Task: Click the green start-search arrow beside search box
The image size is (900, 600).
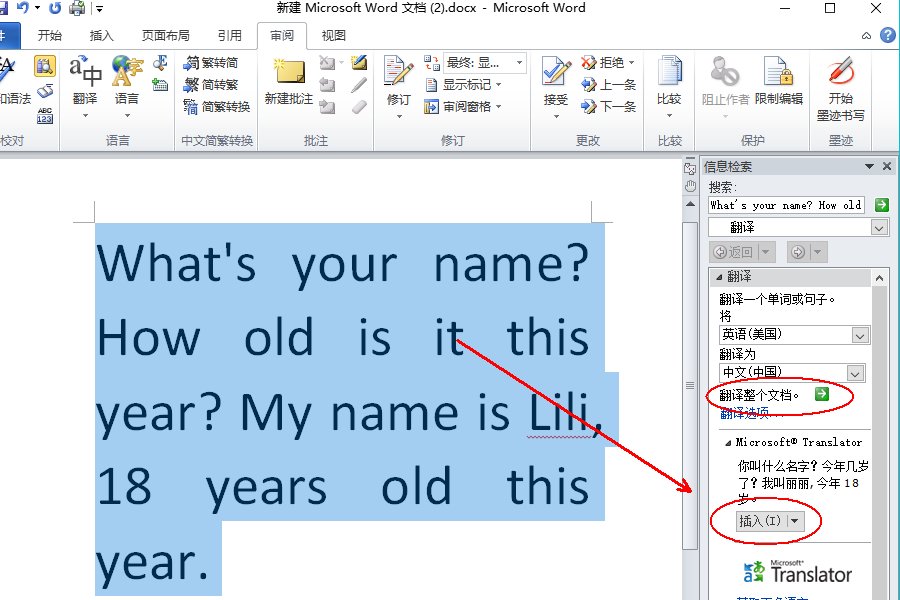Action: click(x=881, y=205)
